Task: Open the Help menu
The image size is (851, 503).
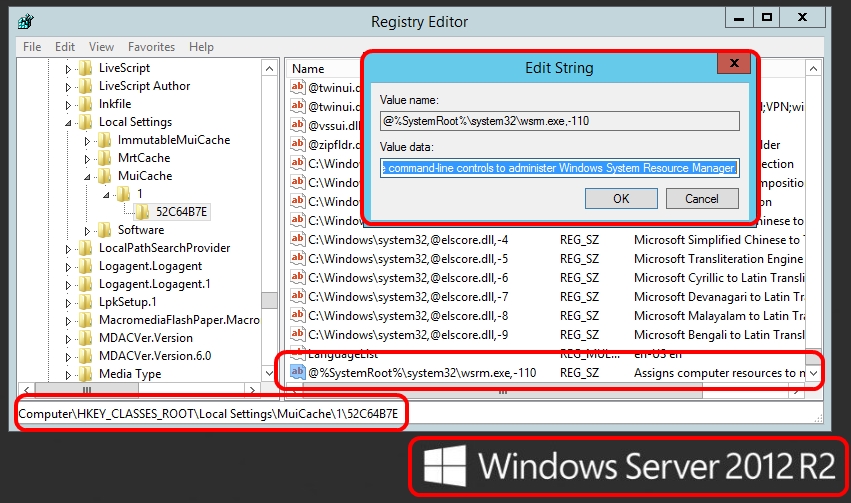Action: [x=201, y=47]
